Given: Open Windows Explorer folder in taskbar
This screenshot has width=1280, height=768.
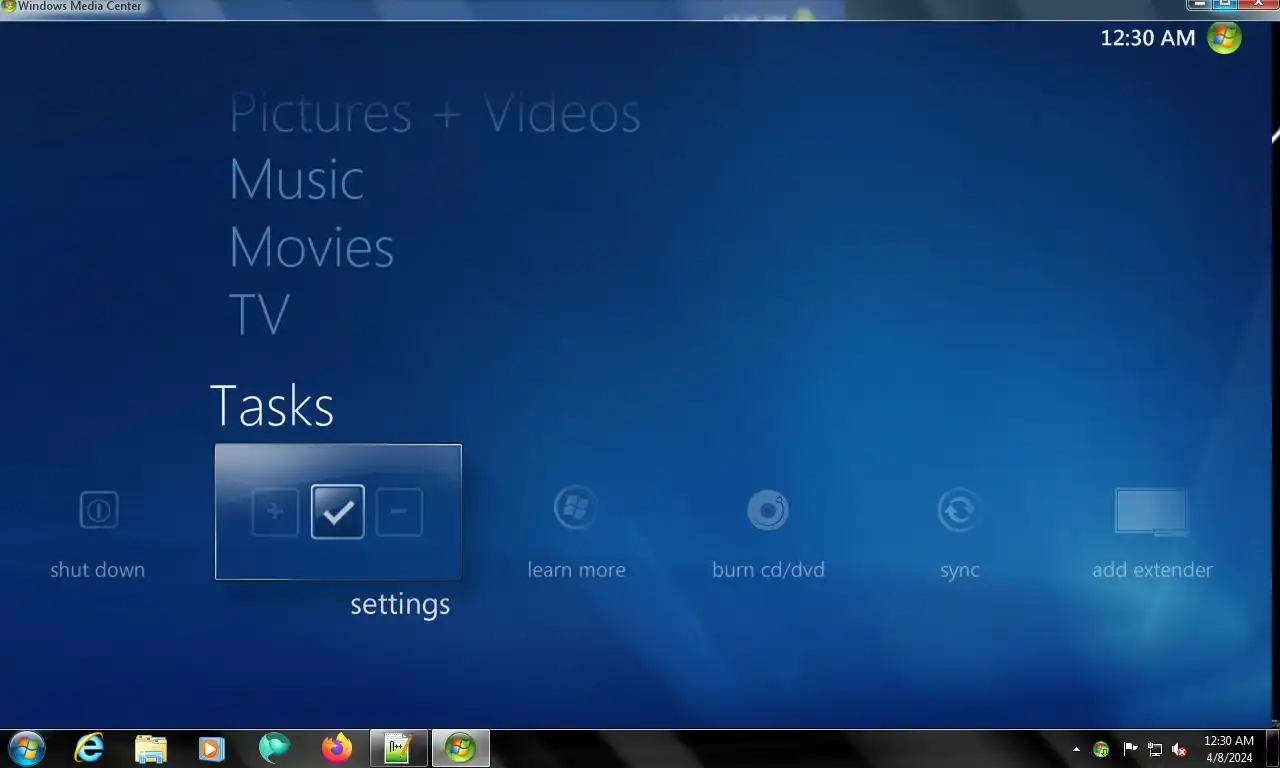Looking at the screenshot, I should 151,748.
